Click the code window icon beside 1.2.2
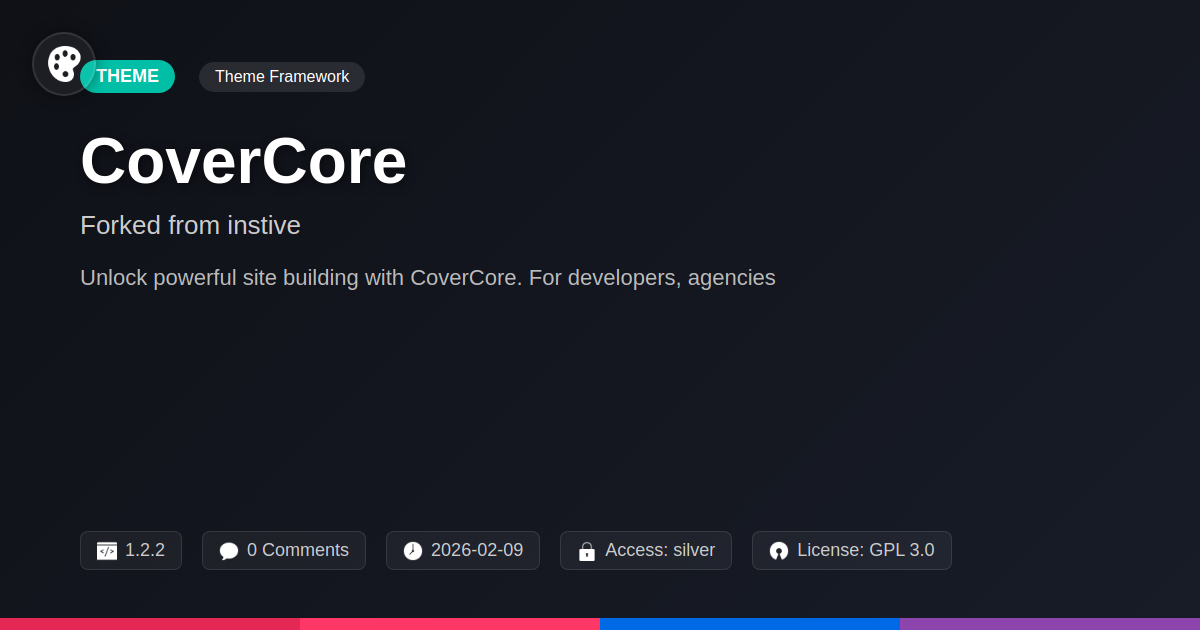This screenshot has width=1200, height=630. (x=107, y=551)
